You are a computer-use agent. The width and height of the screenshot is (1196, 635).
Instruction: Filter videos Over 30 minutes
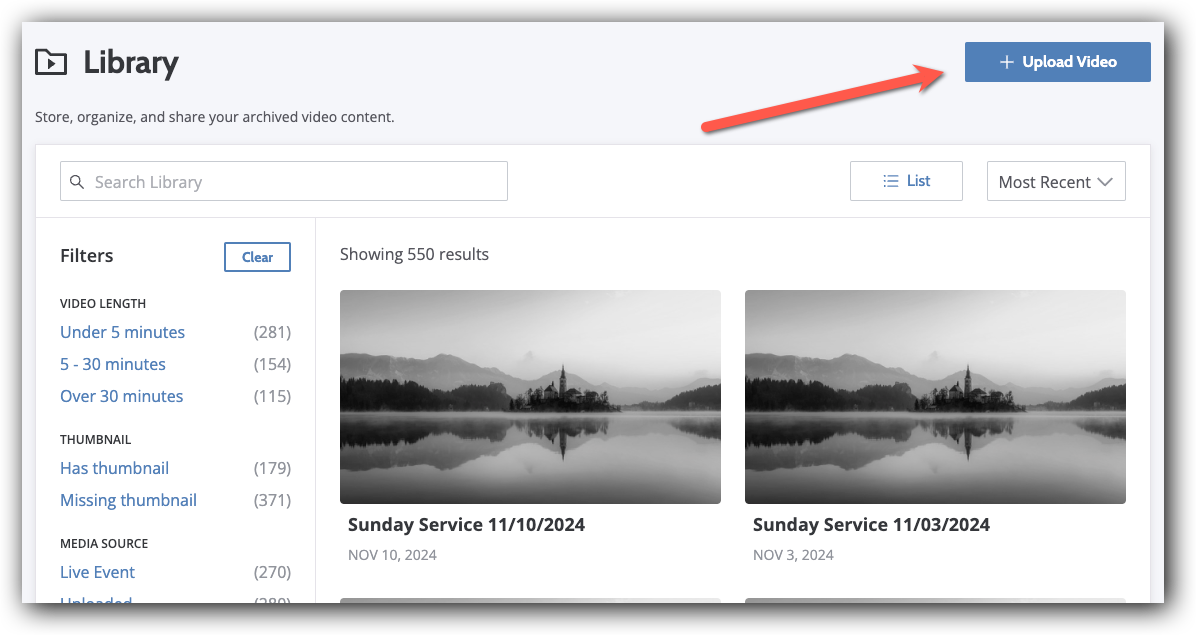(x=121, y=396)
